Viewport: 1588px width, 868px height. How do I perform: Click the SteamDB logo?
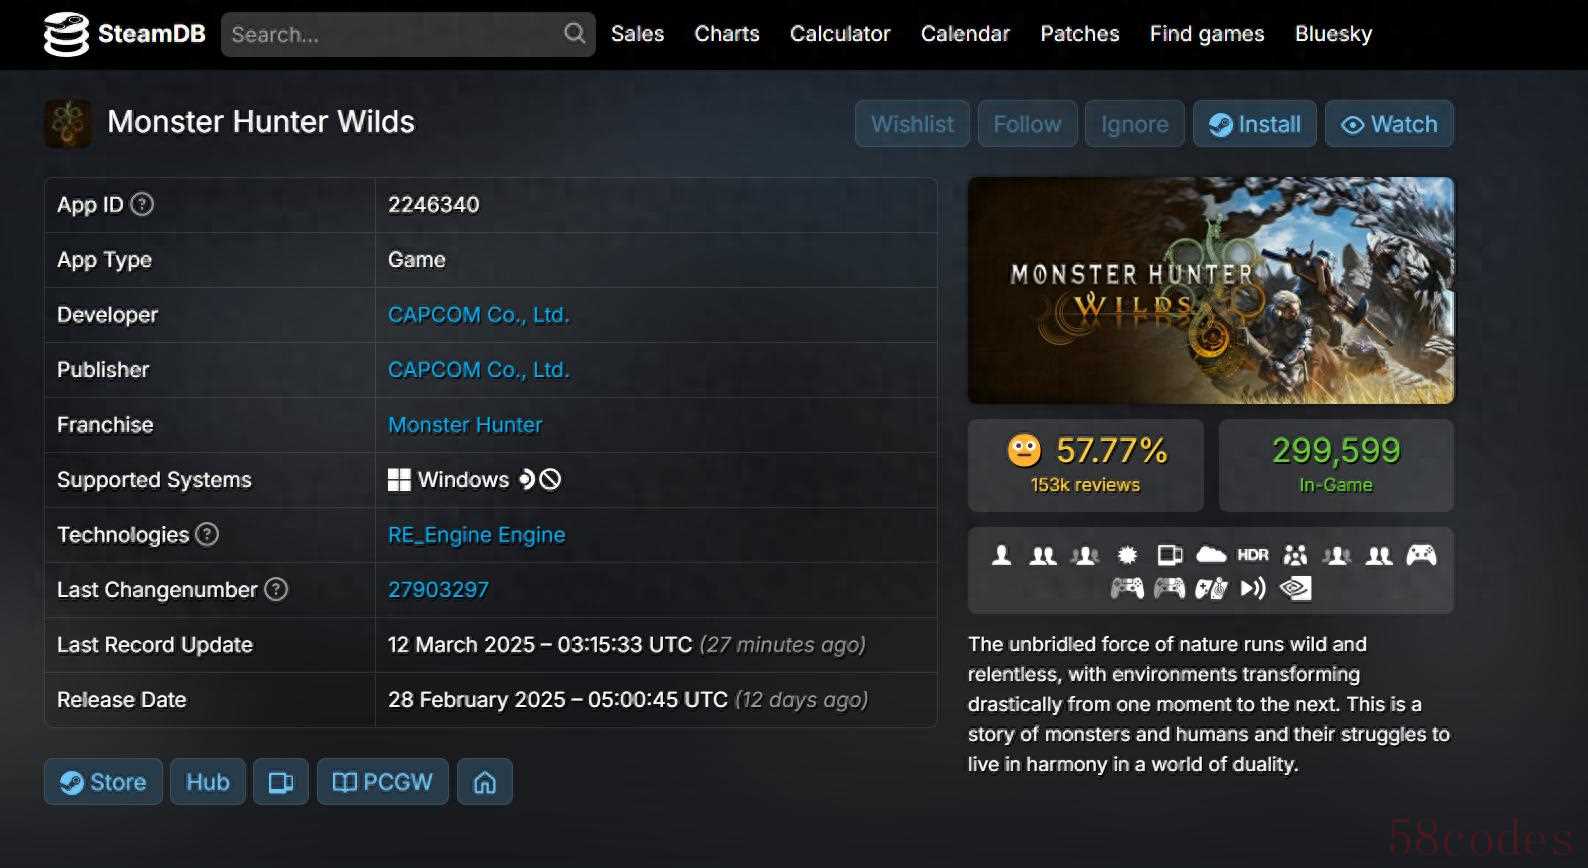(124, 34)
